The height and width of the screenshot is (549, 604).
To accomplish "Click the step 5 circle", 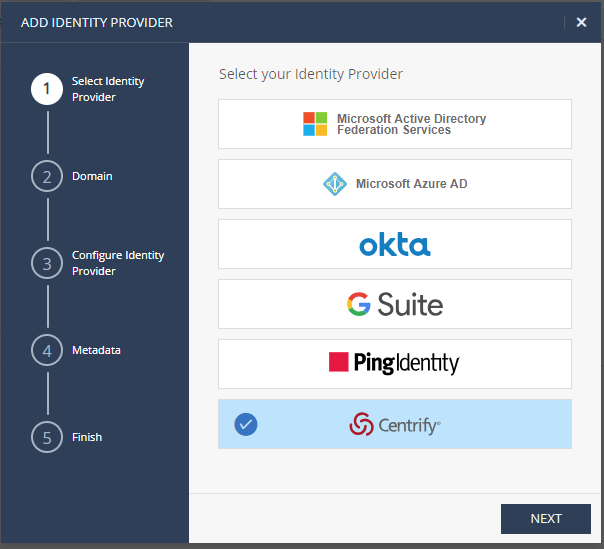I will click(47, 437).
